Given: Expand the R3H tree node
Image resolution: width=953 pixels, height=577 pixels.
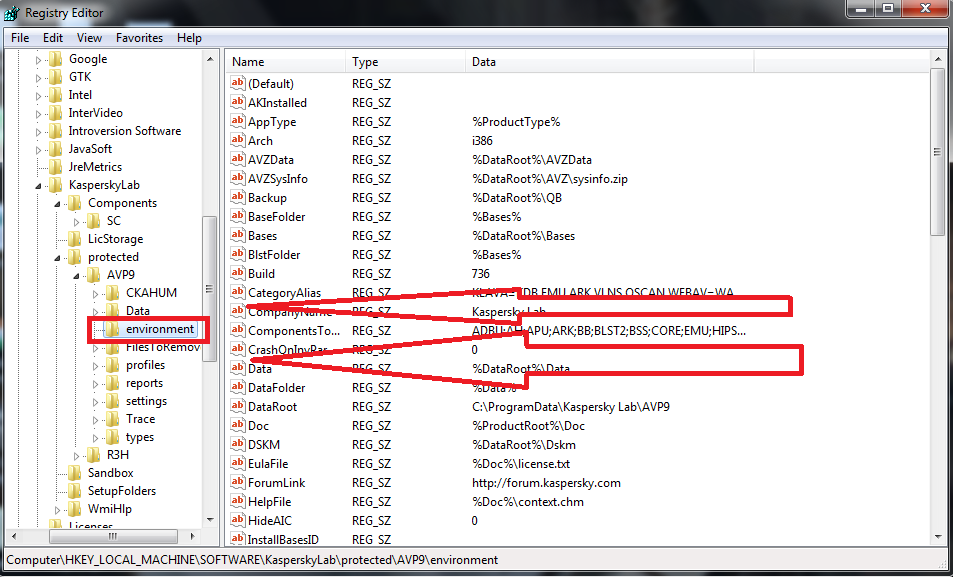Looking at the screenshot, I should point(77,455).
